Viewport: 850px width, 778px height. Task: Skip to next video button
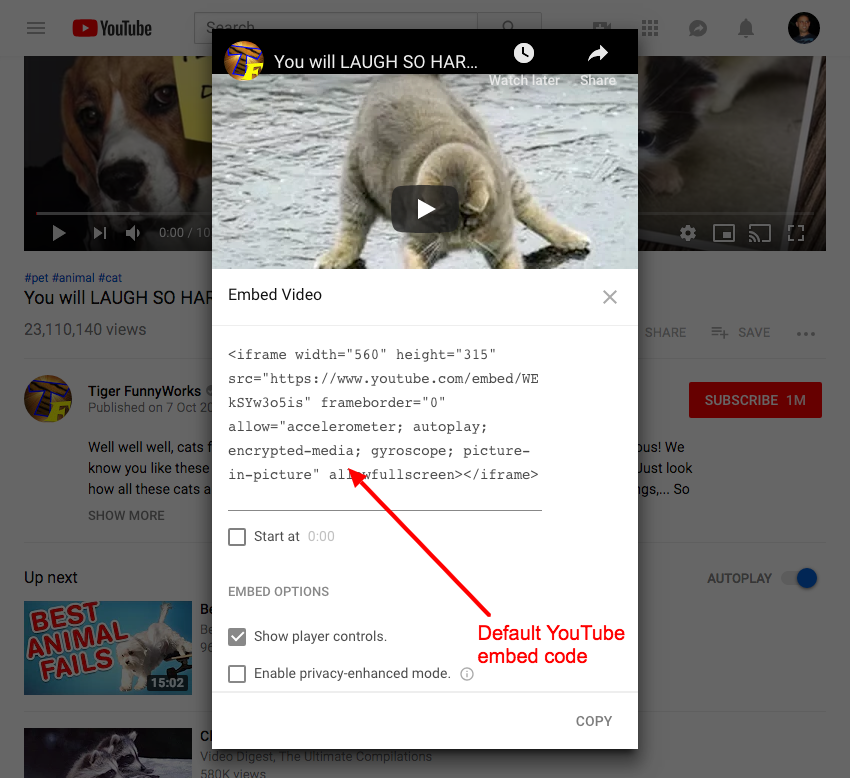pos(100,233)
